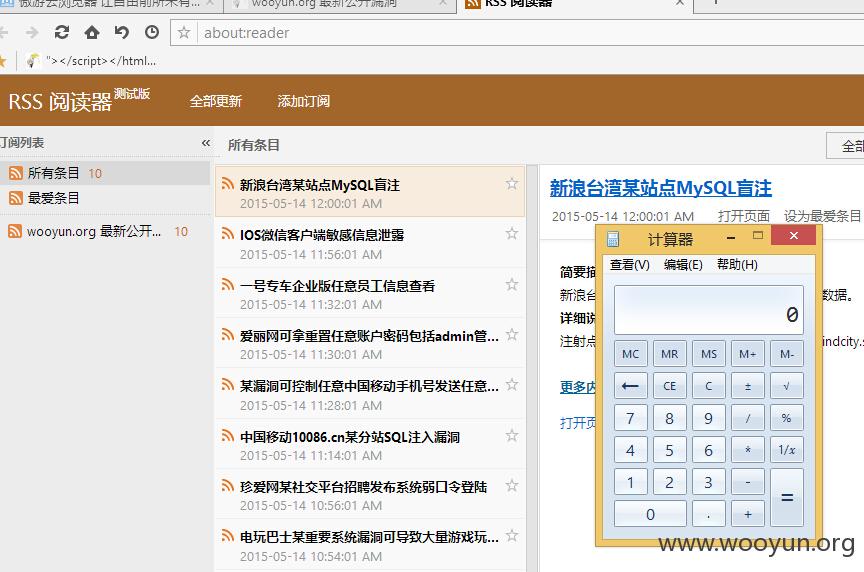Click the Calculator M+ key

(748, 354)
